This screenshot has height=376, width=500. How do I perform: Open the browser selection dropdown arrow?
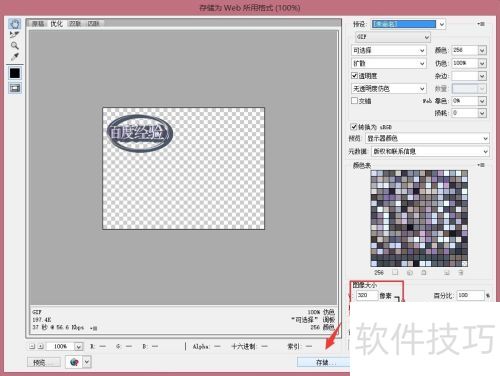(87, 362)
